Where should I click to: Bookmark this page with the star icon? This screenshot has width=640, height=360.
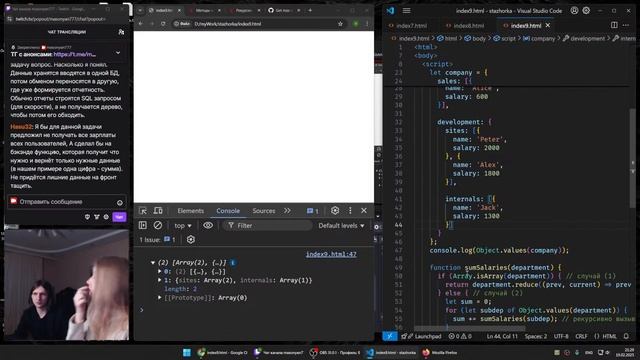point(340,24)
